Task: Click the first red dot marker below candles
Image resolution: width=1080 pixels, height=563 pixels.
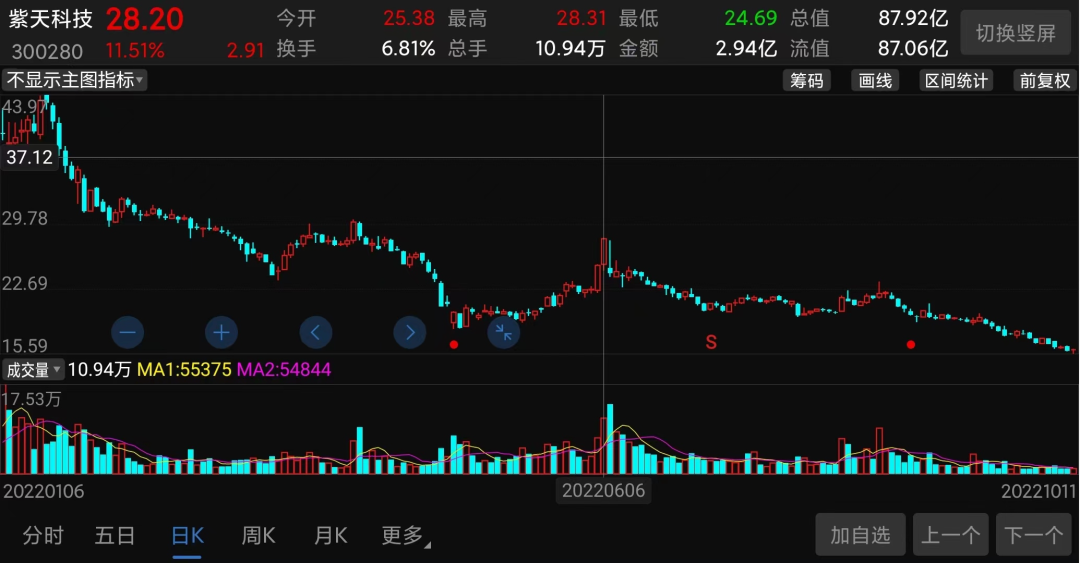Action: [x=454, y=345]
